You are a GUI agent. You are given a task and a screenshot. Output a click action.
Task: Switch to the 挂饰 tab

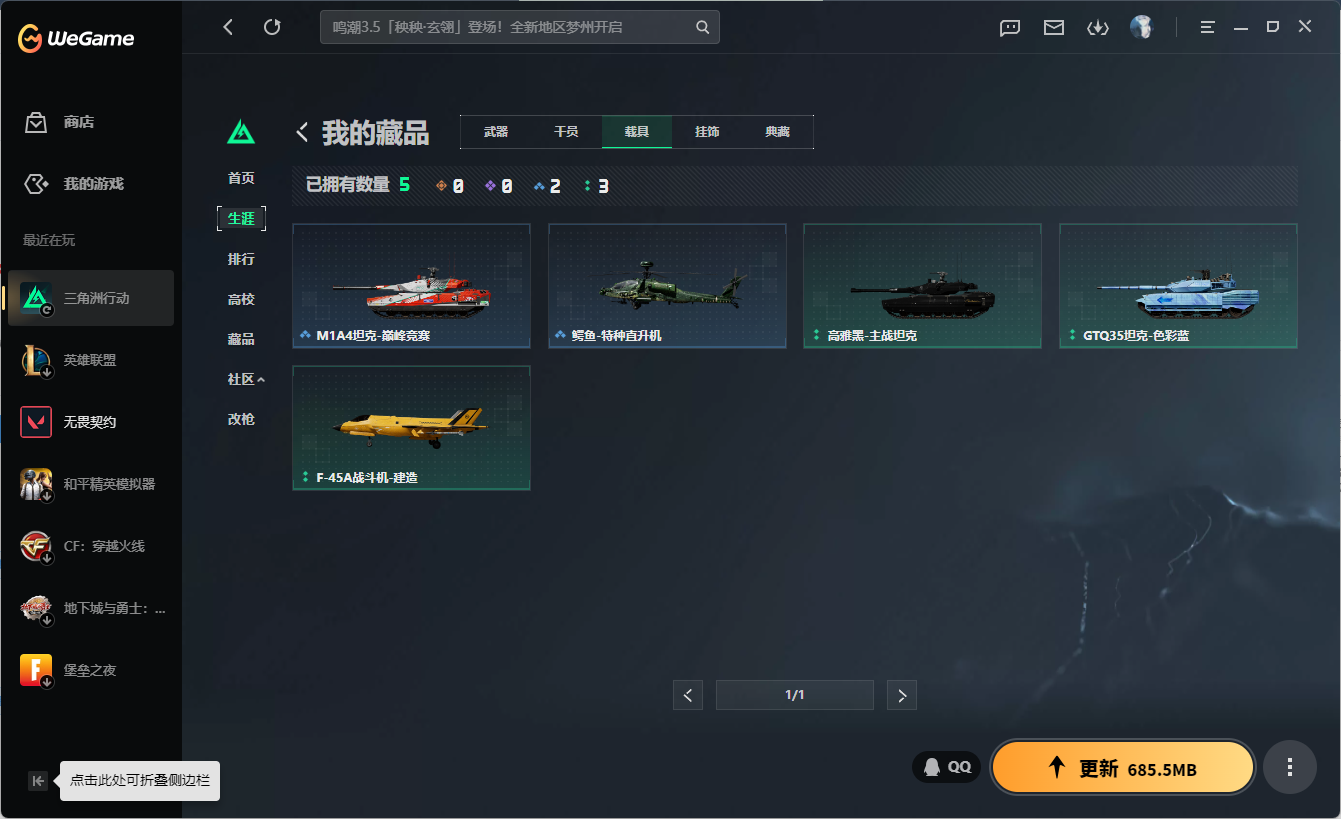click(x=707, y=132)
